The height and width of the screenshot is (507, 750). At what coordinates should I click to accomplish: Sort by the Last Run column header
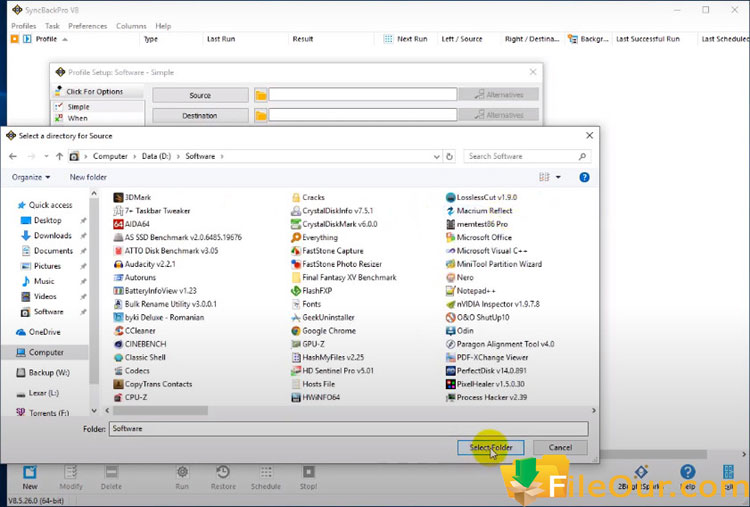(221, 39)
